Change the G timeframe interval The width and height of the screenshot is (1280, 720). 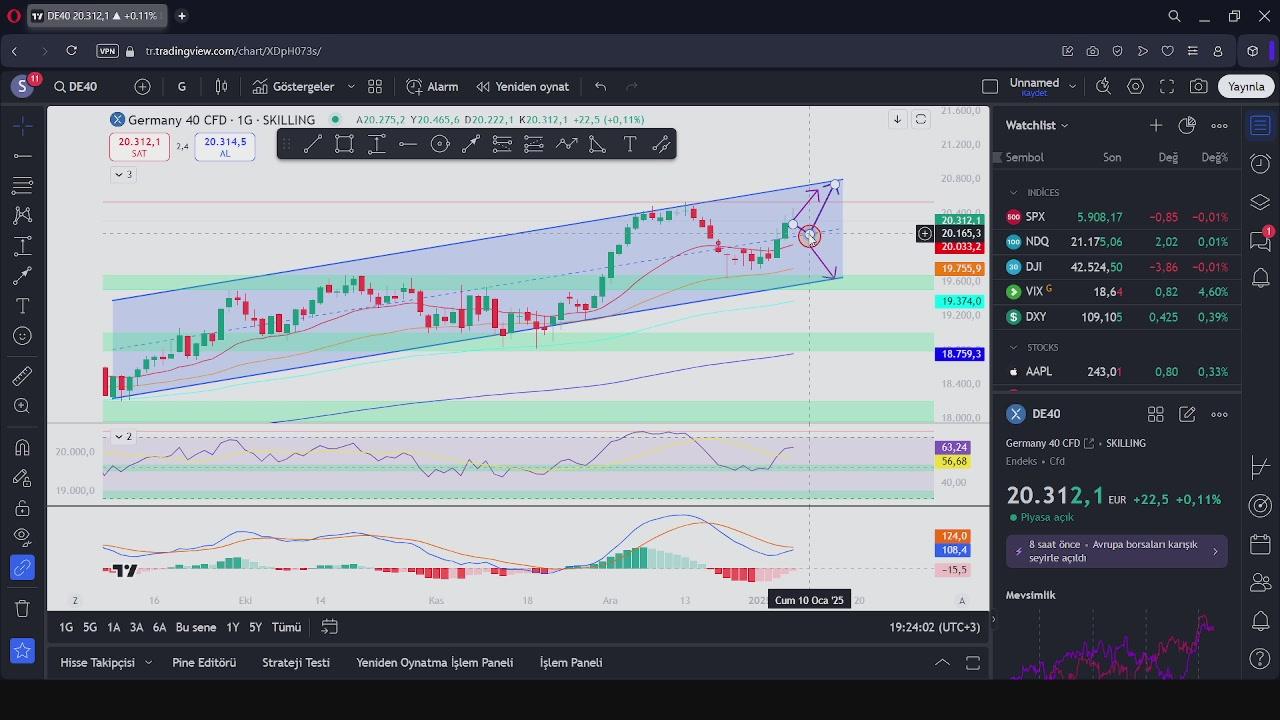coord(181,87)
